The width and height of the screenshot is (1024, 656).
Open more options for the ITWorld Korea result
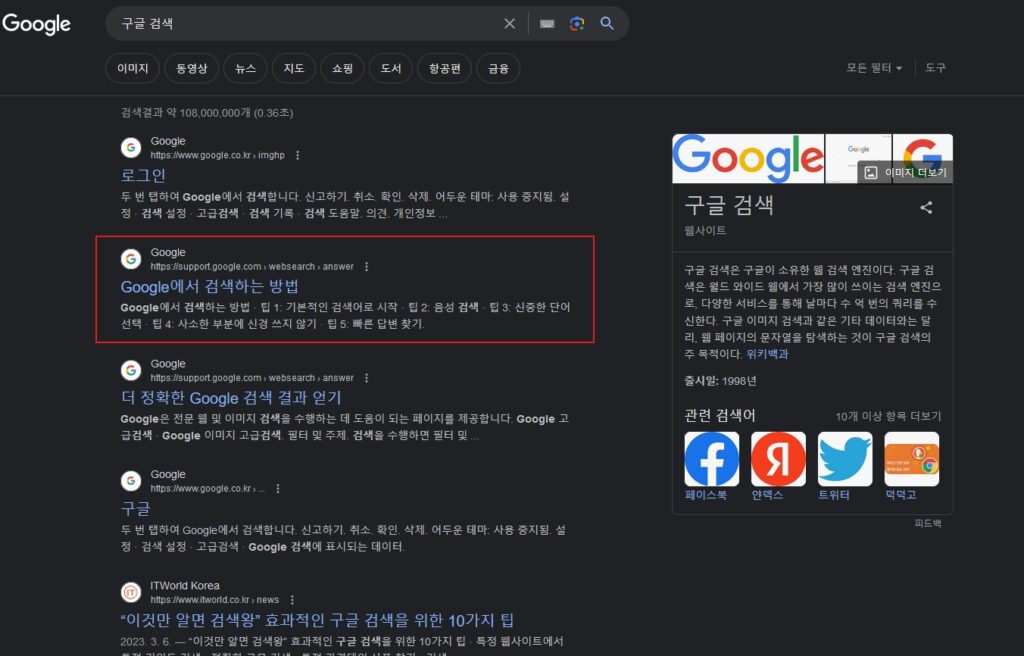[292, 600]
